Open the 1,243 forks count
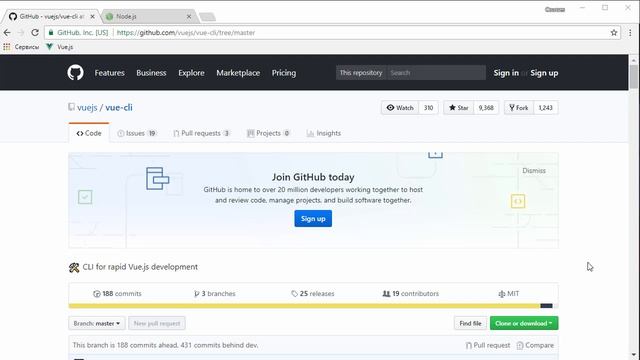 [x=545, y=108]
